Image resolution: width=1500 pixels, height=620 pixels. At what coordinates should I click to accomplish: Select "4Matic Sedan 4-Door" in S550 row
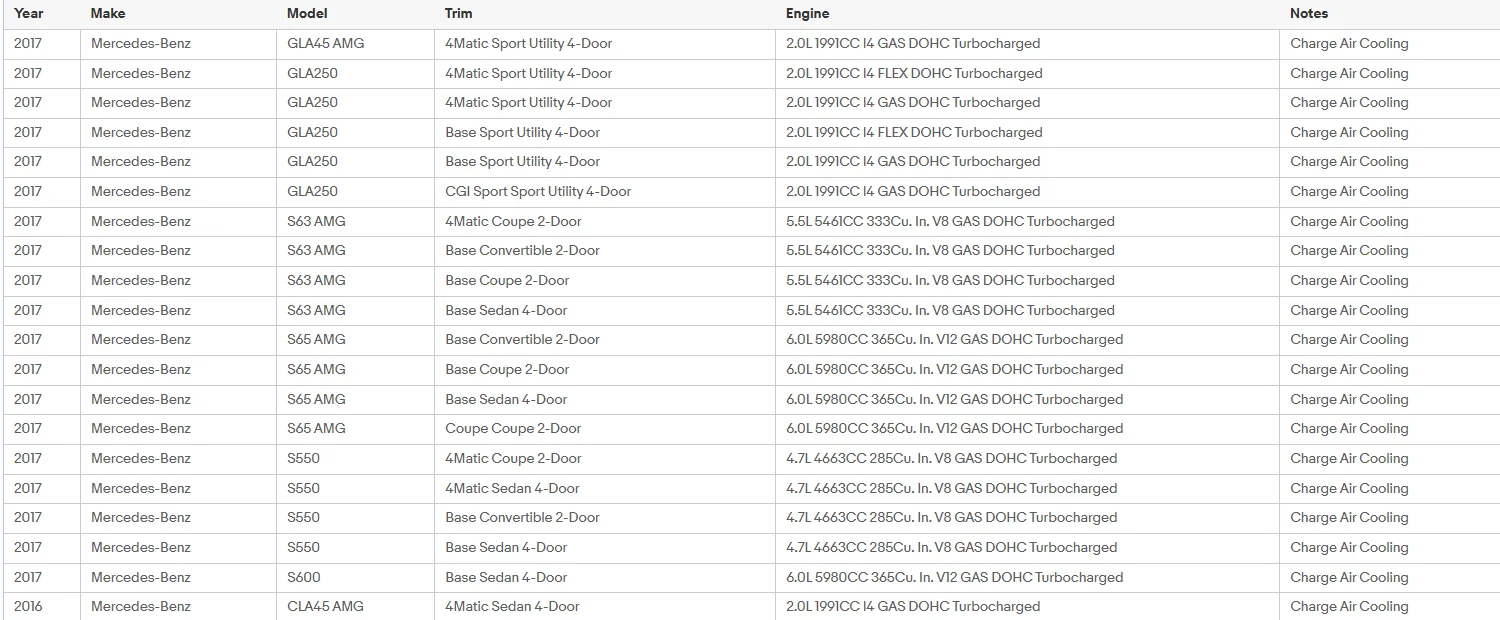[x=512, y=489]
